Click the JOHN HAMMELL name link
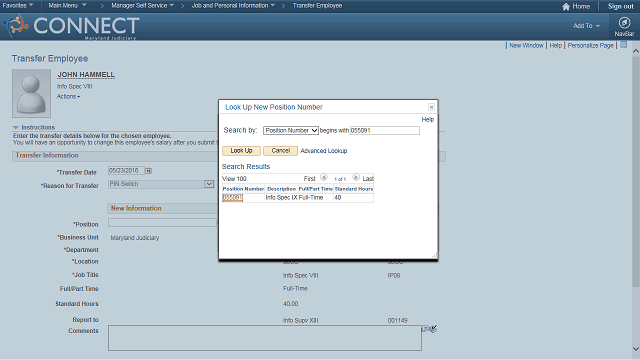The height and width of the screenshot is (360, 640). point(86,75)
